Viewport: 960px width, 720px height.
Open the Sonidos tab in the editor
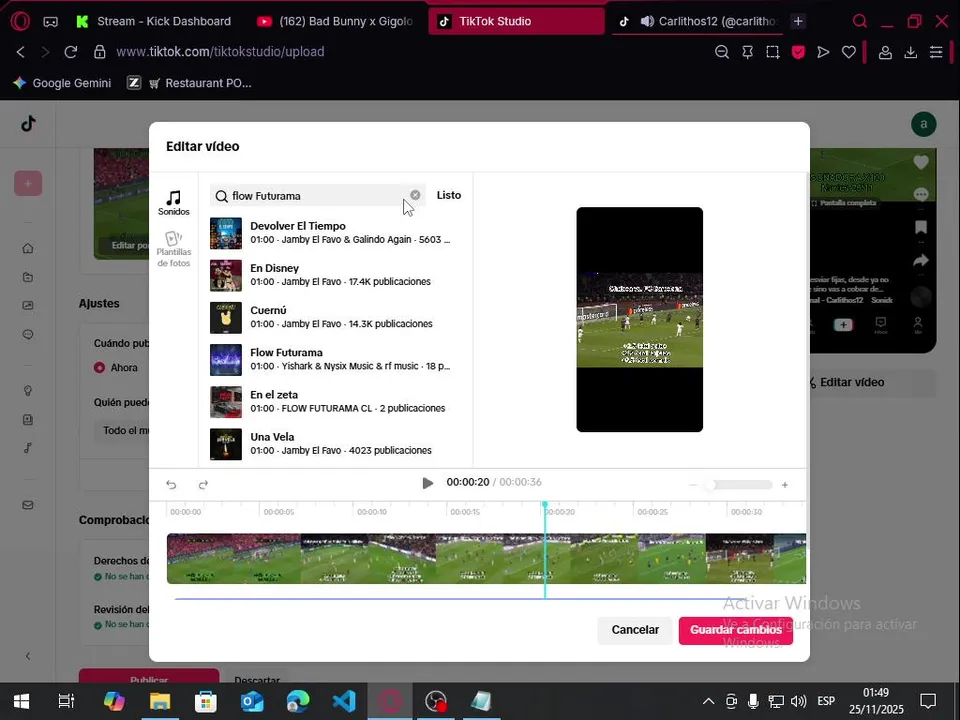point(174,203)
